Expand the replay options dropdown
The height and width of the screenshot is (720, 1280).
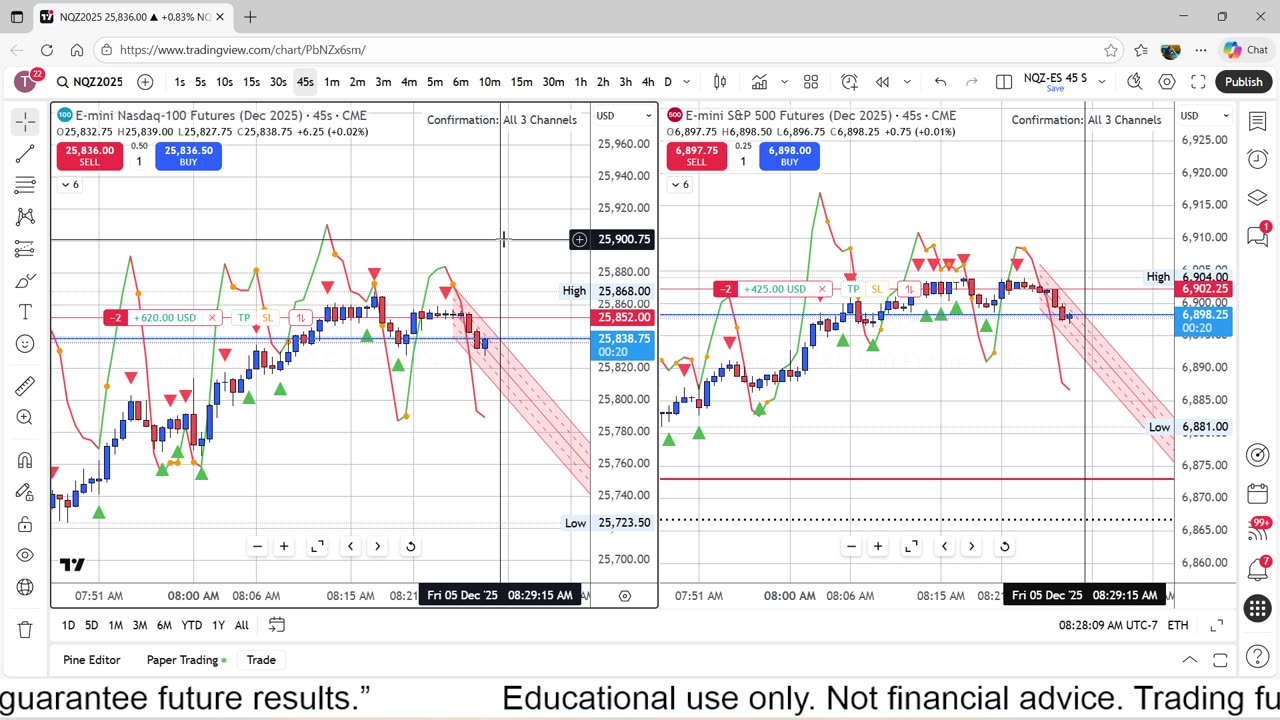tap(907, 82)
